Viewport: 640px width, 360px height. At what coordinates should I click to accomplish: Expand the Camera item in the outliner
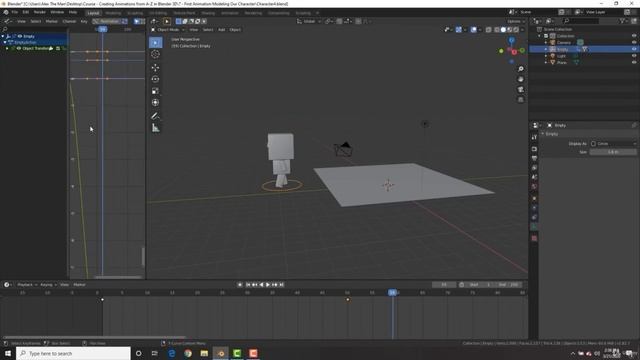point(546,42)
